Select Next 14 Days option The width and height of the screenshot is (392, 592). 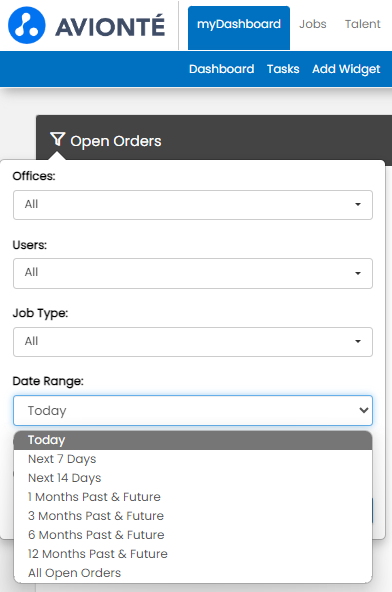pos(193,478)
